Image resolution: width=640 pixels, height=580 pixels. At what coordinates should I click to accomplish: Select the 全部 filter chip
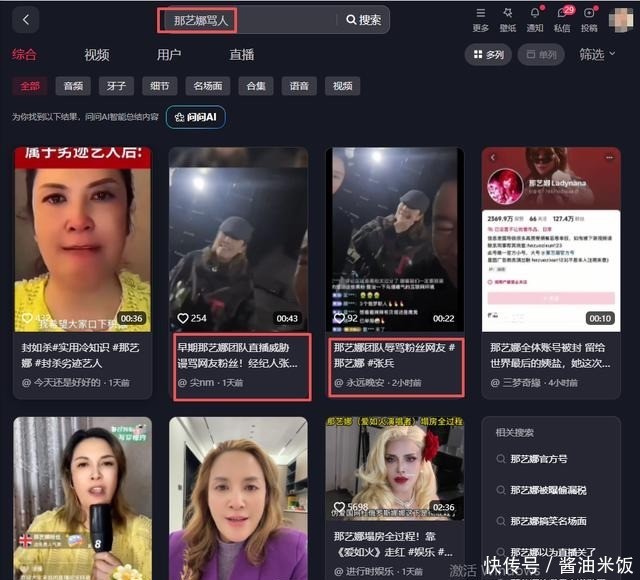coord(30,86)
